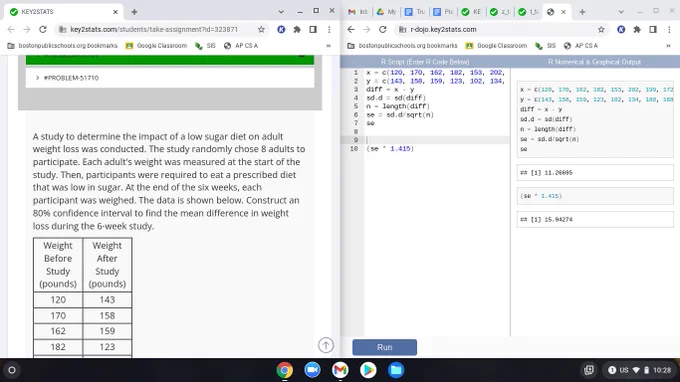The width and height of the screenshot is (680, 382).
Task: Show more bookmarks in left window
Action: pos(328,46)
